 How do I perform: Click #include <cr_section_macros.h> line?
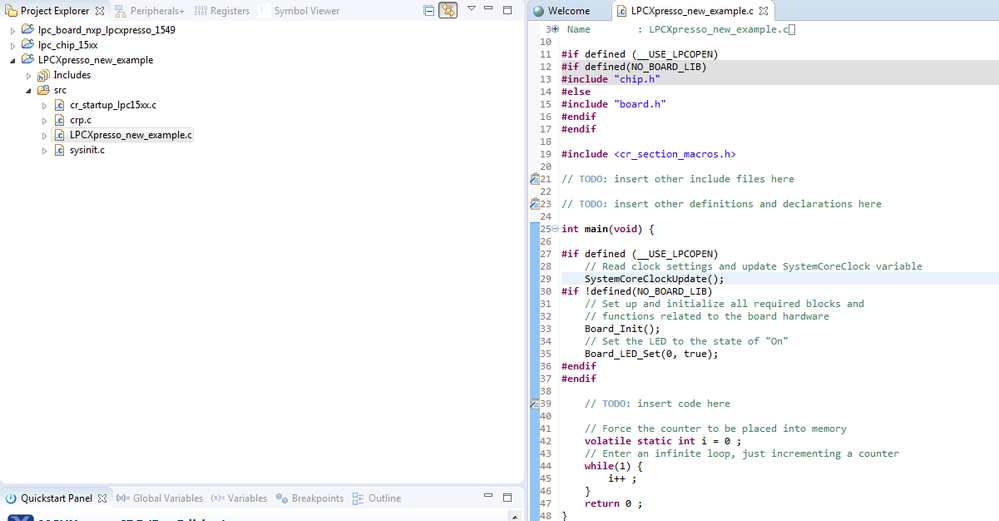(x=649, y=154)
